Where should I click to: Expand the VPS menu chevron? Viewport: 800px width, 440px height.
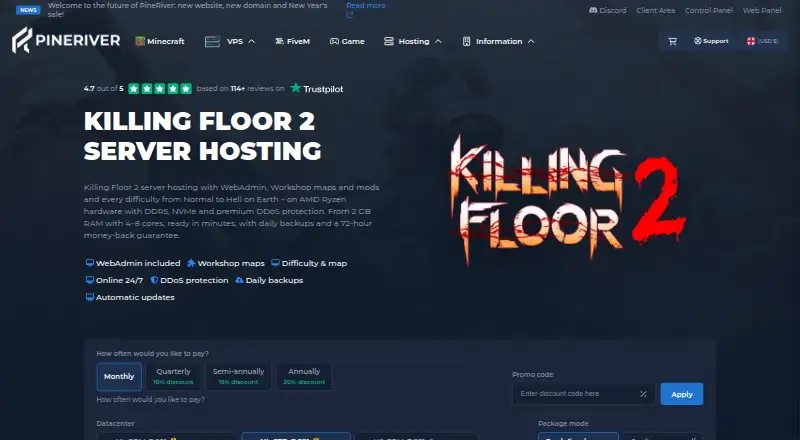(252, 41)
